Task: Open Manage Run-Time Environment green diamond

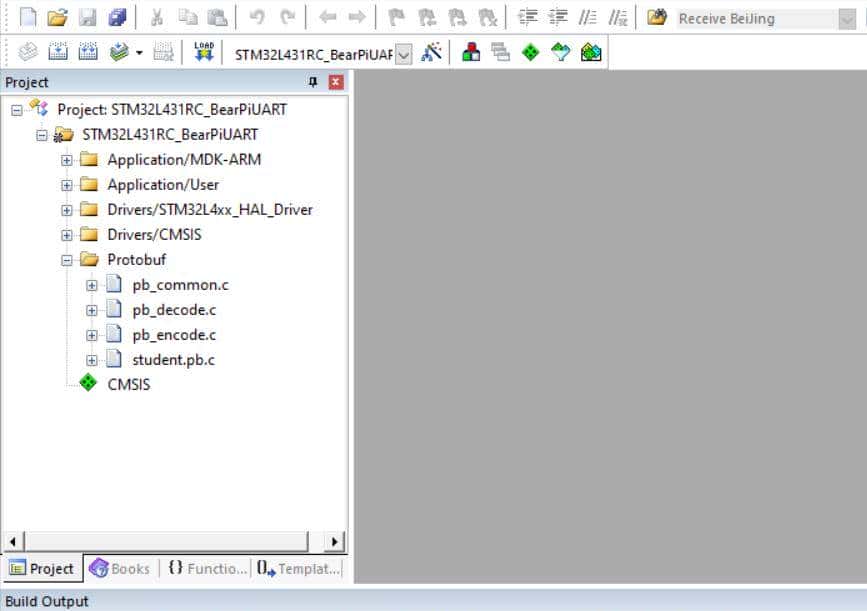Action: click(530, 53)
